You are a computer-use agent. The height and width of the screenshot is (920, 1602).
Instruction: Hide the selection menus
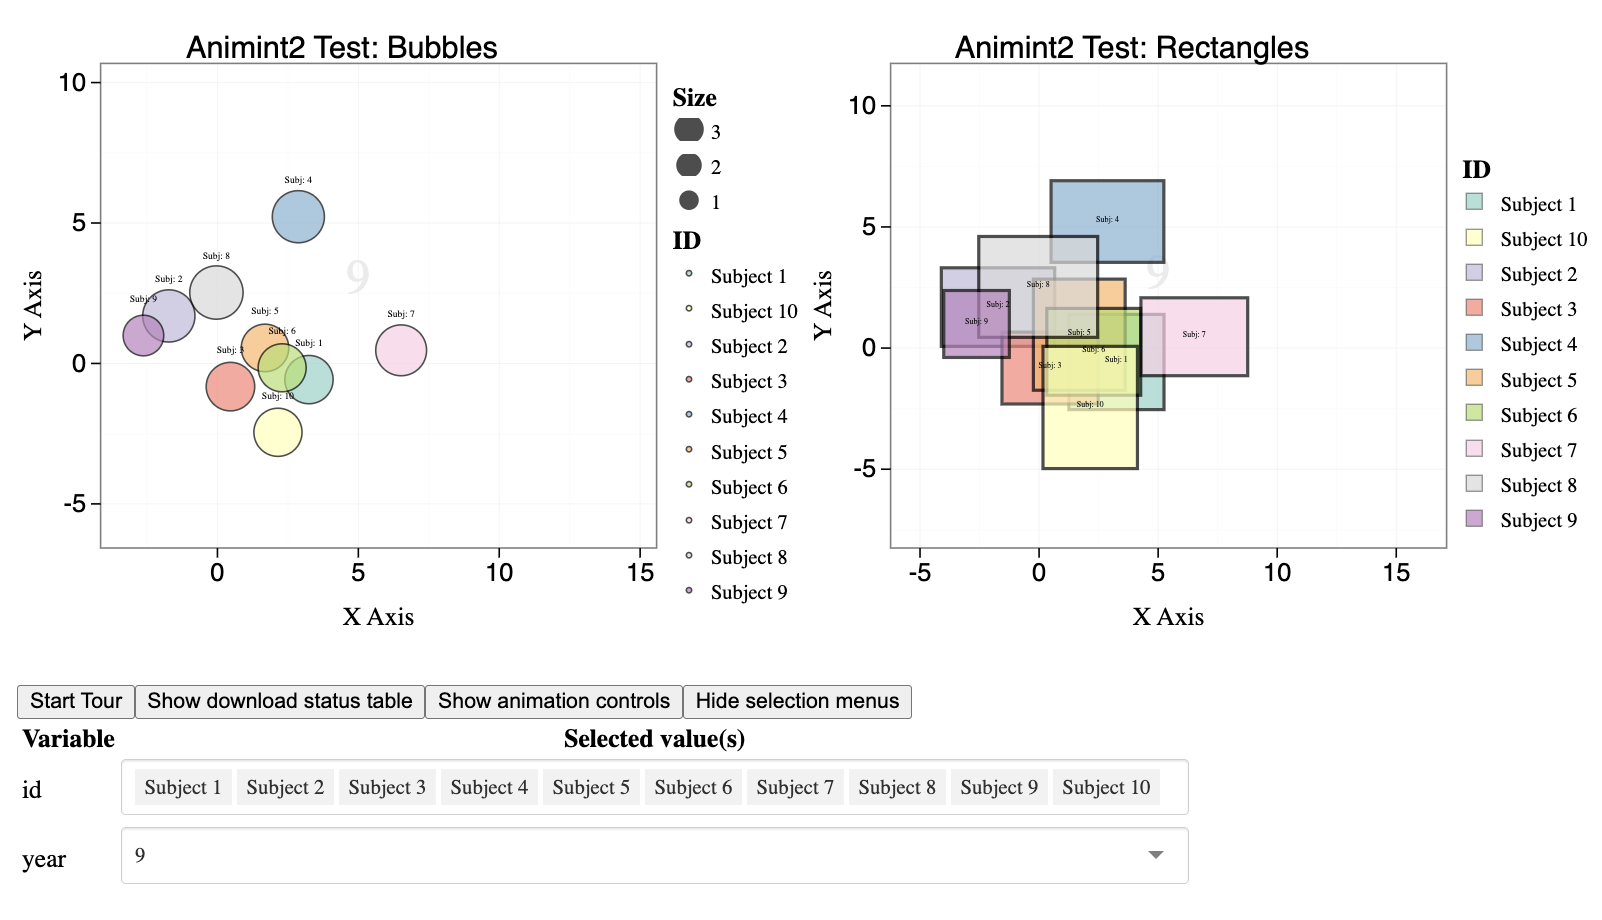(x=797, y=701)
